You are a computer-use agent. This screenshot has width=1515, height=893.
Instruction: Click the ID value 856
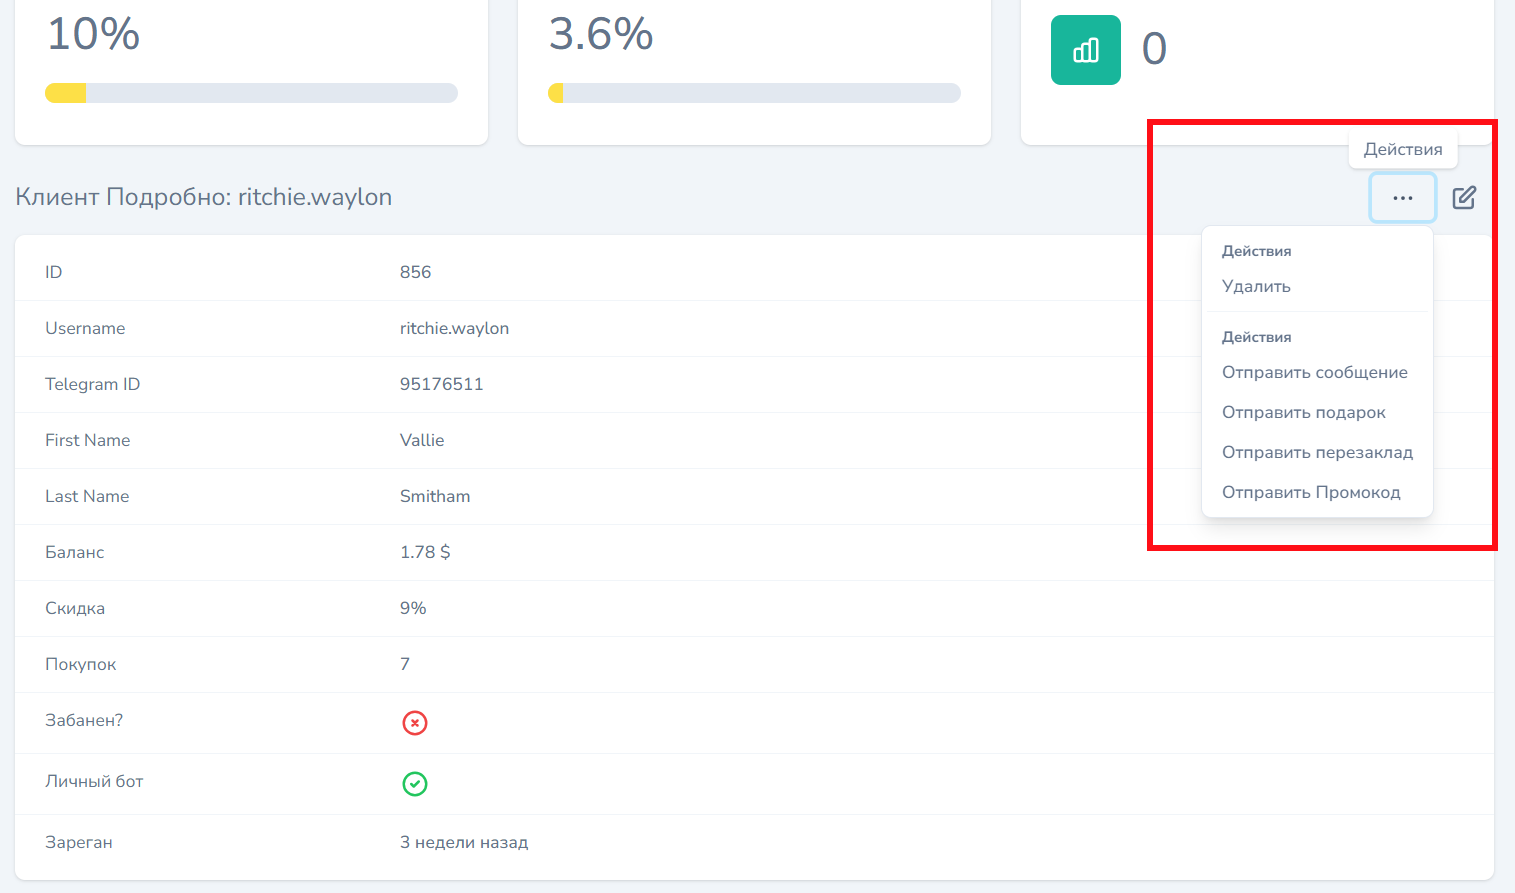(x=415, y=272)
